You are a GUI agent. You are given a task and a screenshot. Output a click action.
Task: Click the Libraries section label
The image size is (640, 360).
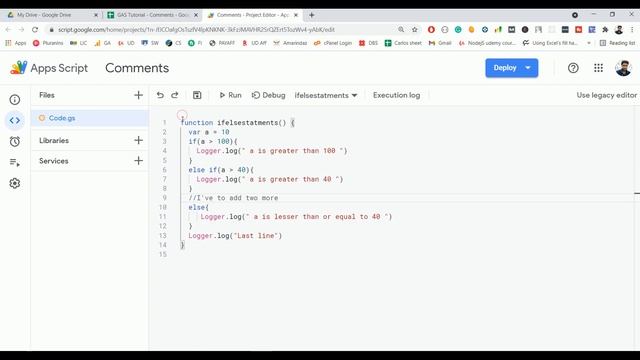point(54,140)
